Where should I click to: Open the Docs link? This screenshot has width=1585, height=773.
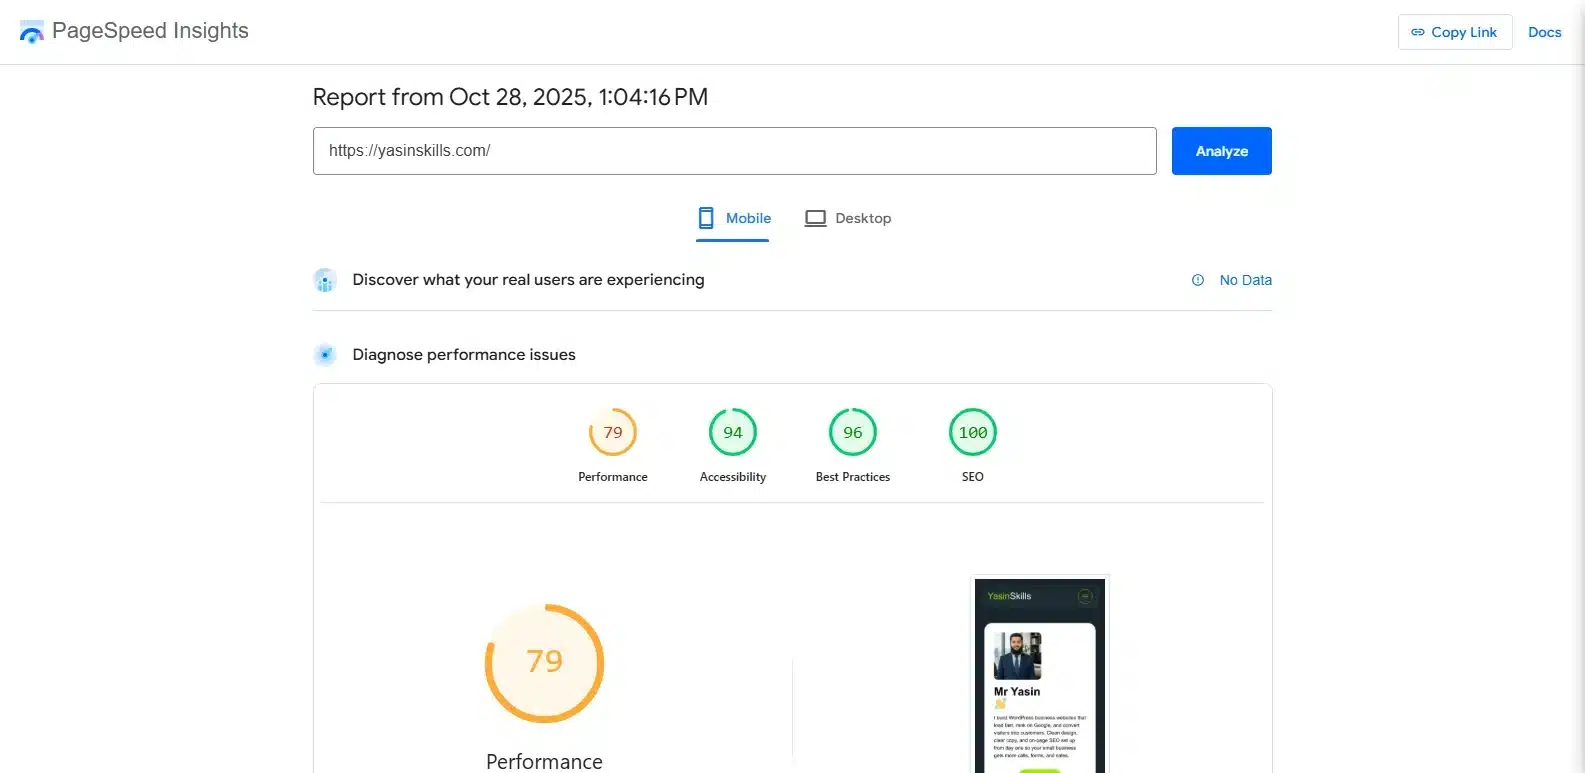coord(1544,32)
